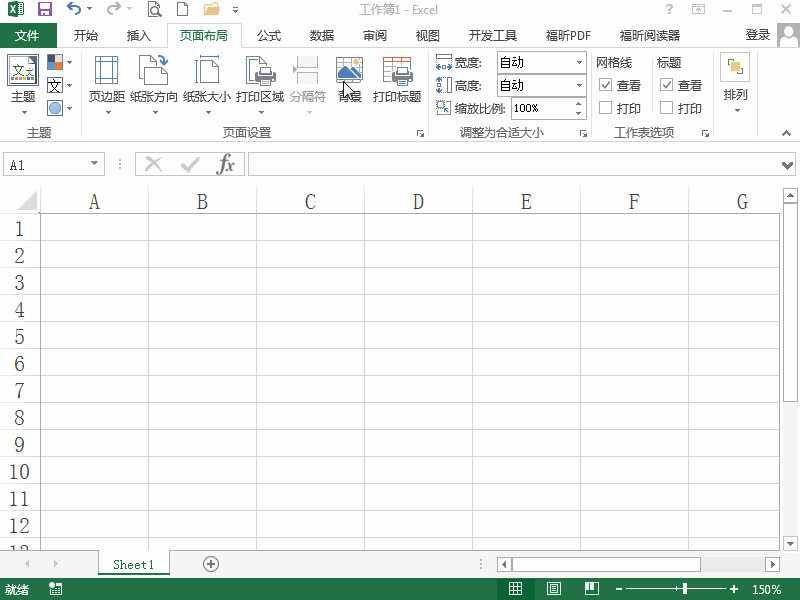Open the Width (宽度) dropdown
Viewport: 800px width, 600px height.
579,62
